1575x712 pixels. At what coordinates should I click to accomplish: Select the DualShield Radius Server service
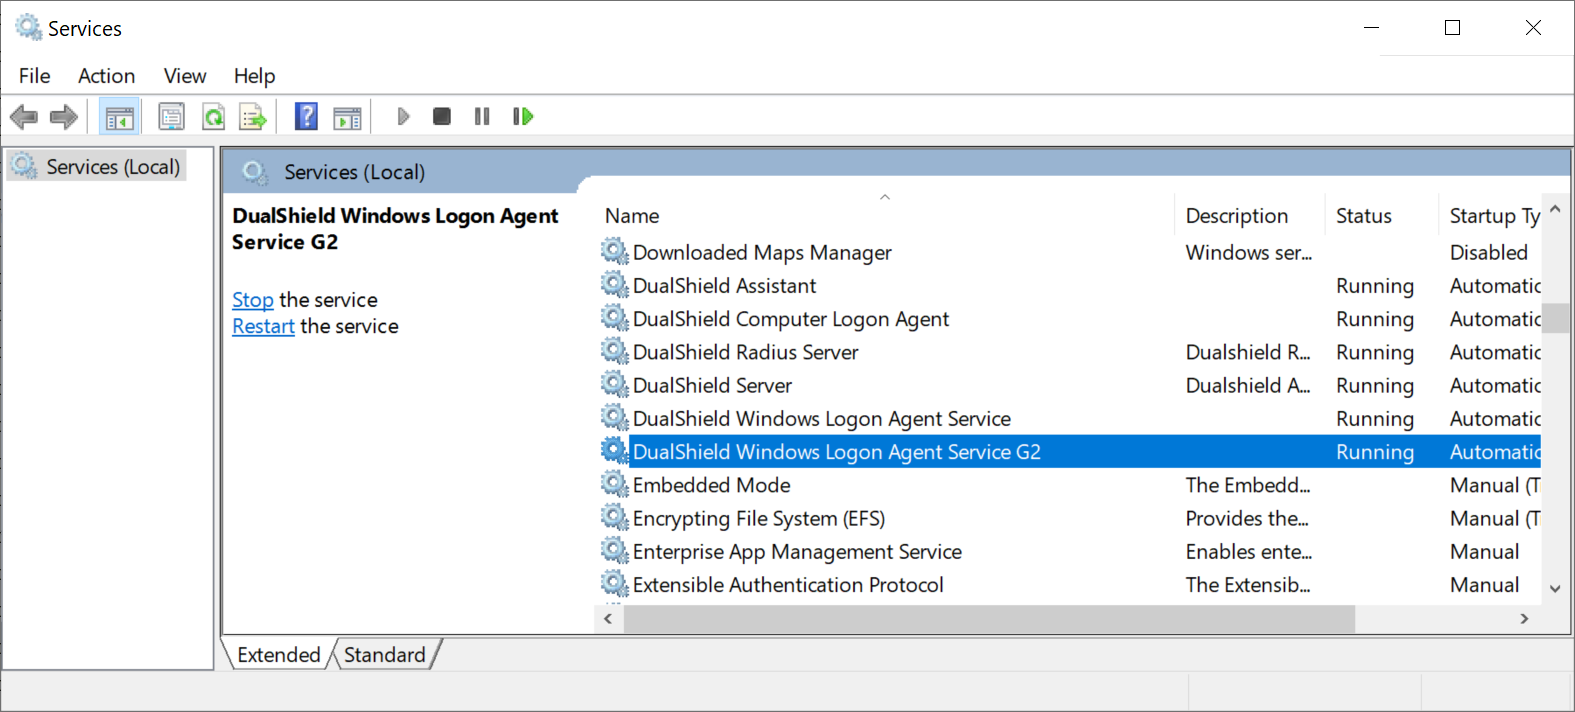click(x=745, y=353)
